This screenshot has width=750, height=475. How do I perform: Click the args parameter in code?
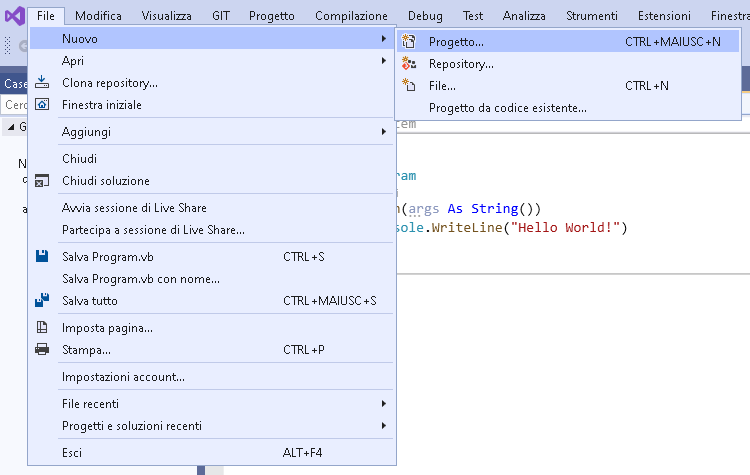[424, 210]
